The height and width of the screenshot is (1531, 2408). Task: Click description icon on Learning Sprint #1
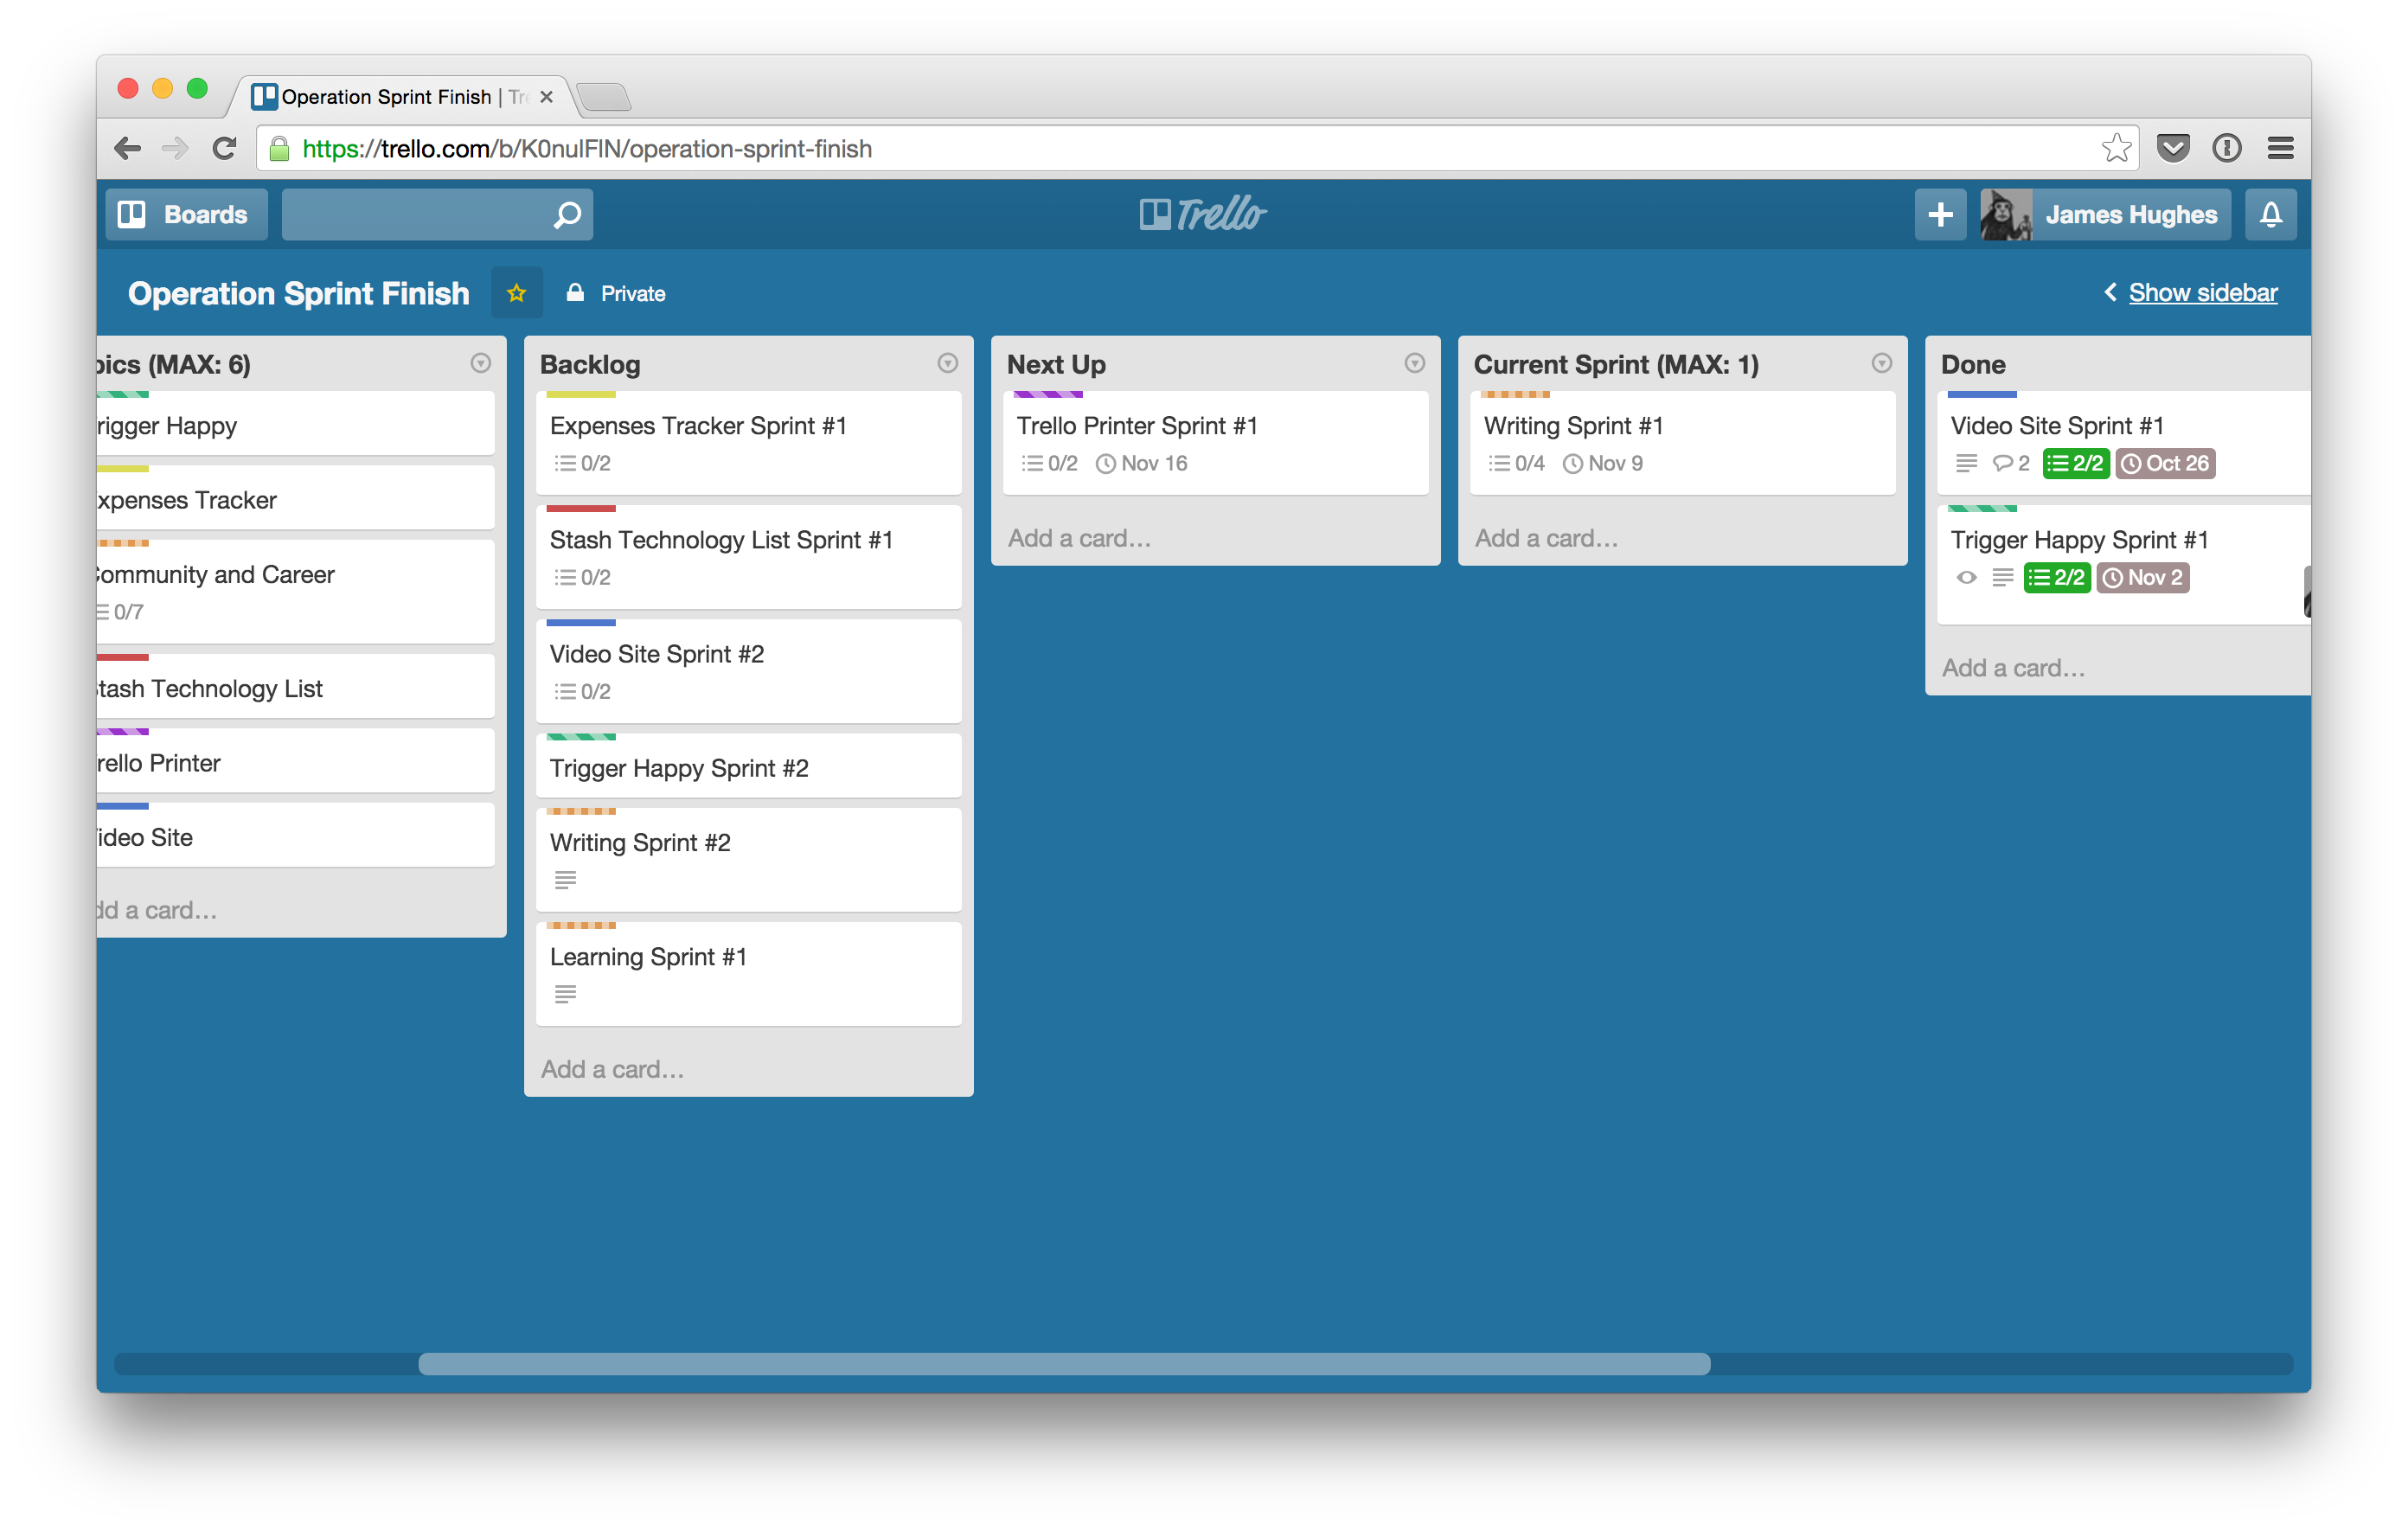click(565, 994)
